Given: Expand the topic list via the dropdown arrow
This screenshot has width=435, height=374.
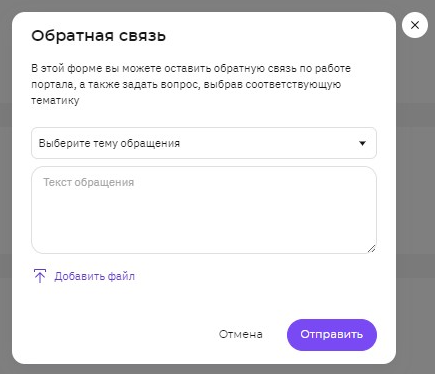Looking at the screenshot, I should 362,143.
